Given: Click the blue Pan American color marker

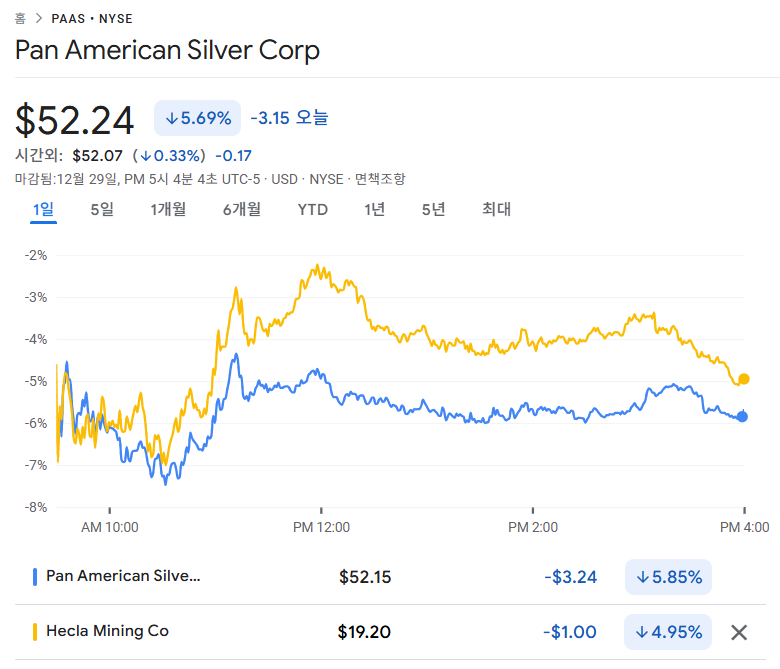Looking at the screenshot, I should (35, 576).
